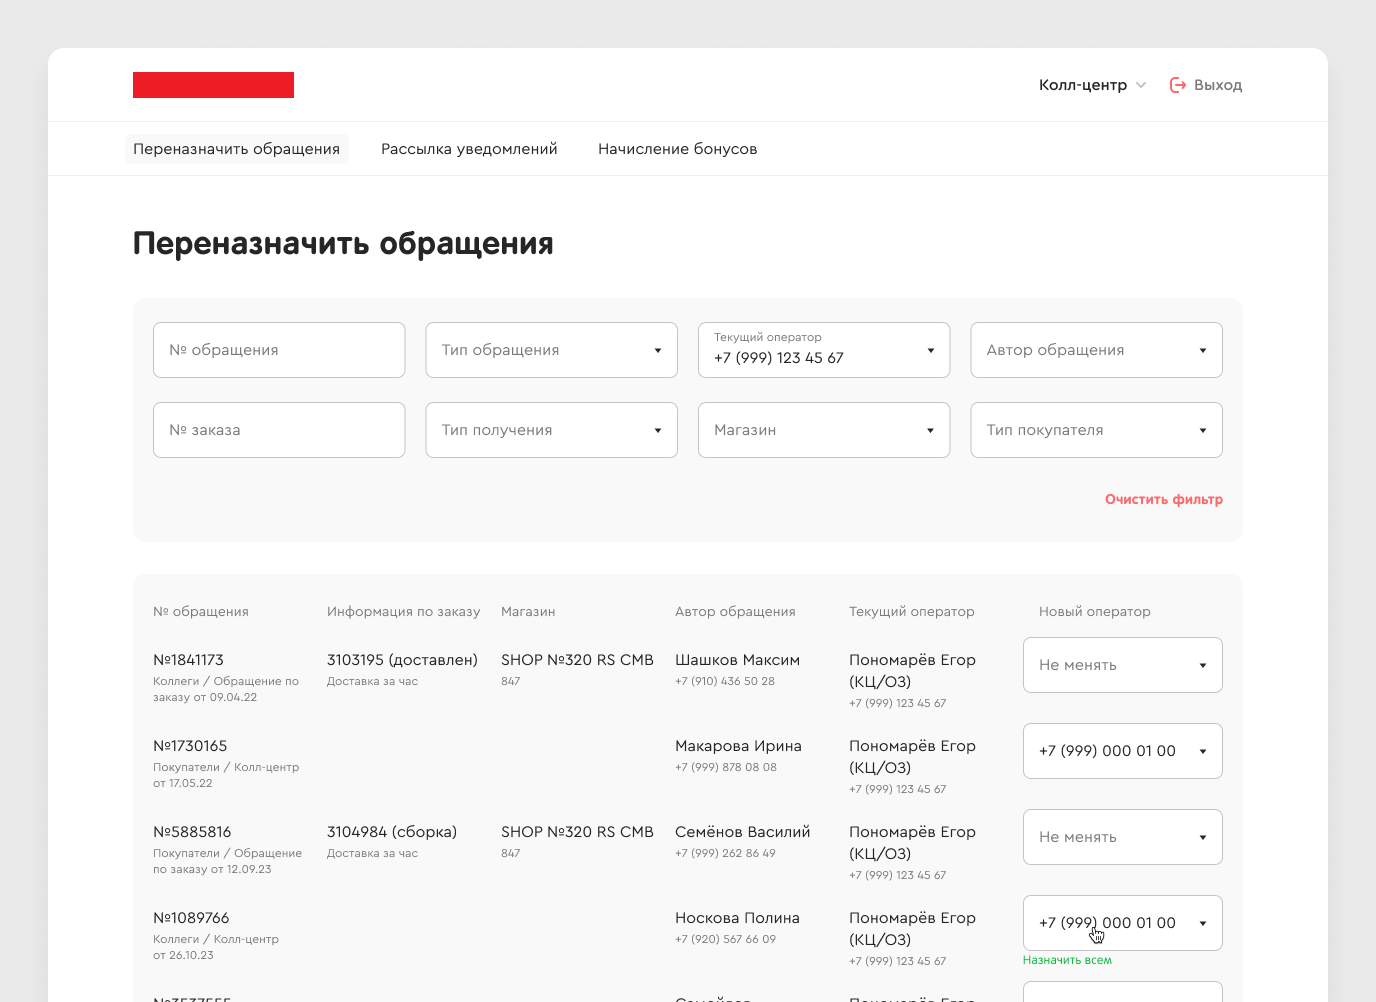The width and height of the screenshot is (1376, 1002).
Task: Click phone +7 (910) 436 50 28
Action: 725,681
